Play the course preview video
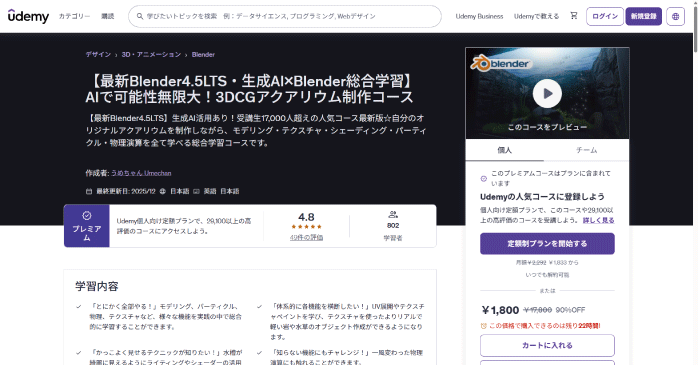Screen dimensions: 698x365 [x=547, y=93]
